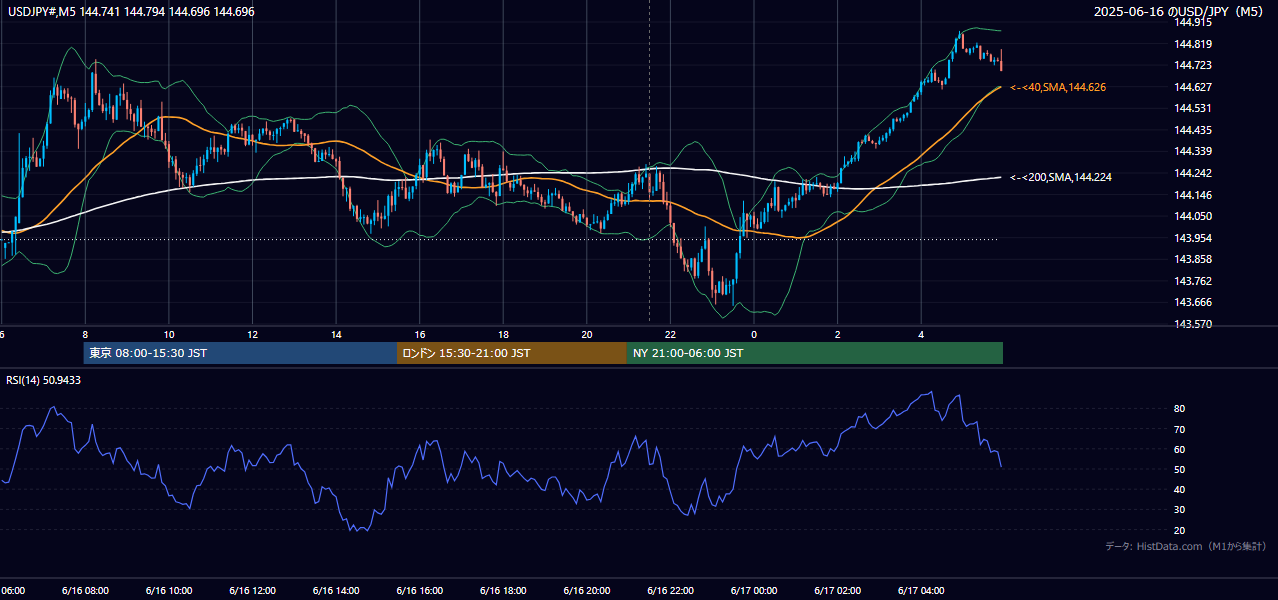
Task: Click hour label 14 under the price chart
Action: 336,334
